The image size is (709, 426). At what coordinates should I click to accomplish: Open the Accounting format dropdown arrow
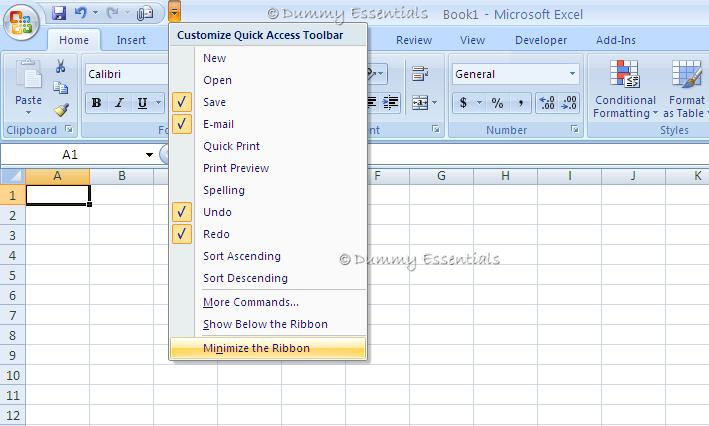479,103
